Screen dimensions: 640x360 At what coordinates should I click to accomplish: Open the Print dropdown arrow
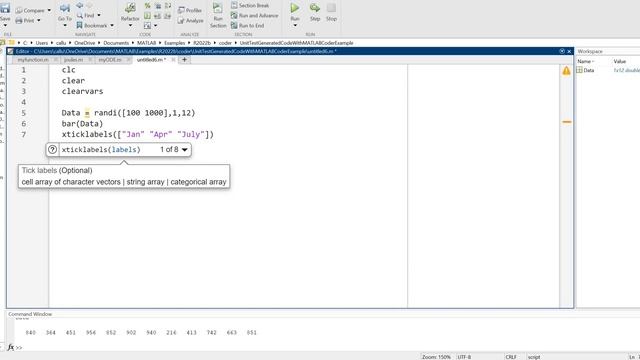[x=39, y=20]
